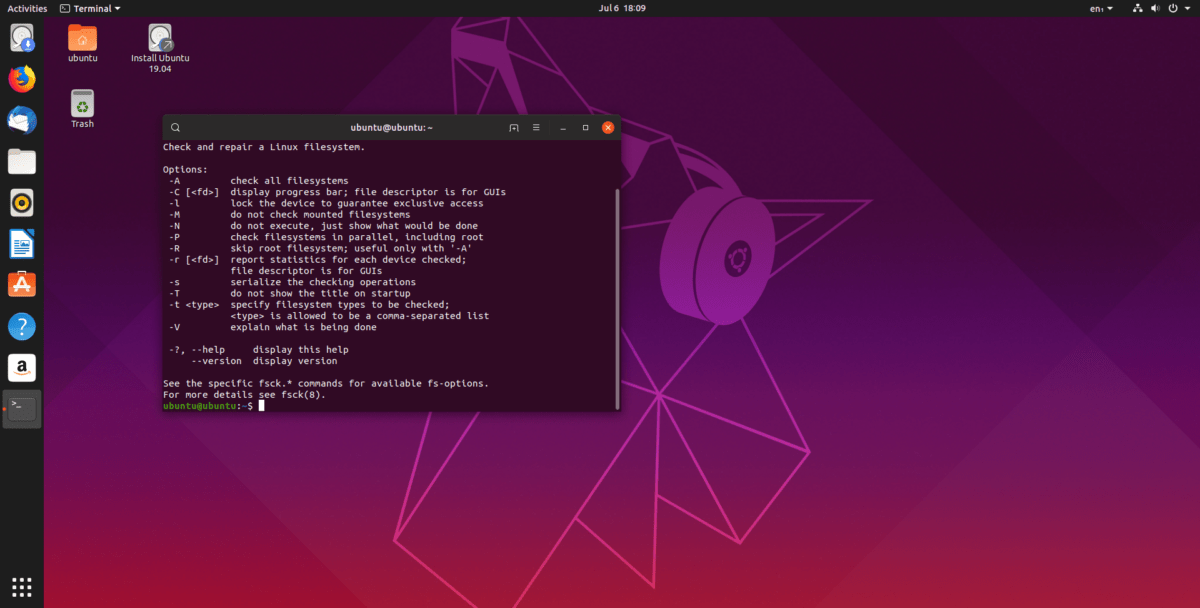Screen dimensions: 1200x608
Task: Click the 'Options:' heading in terminal
Action: pyautogui.click(x=186, y=170)
